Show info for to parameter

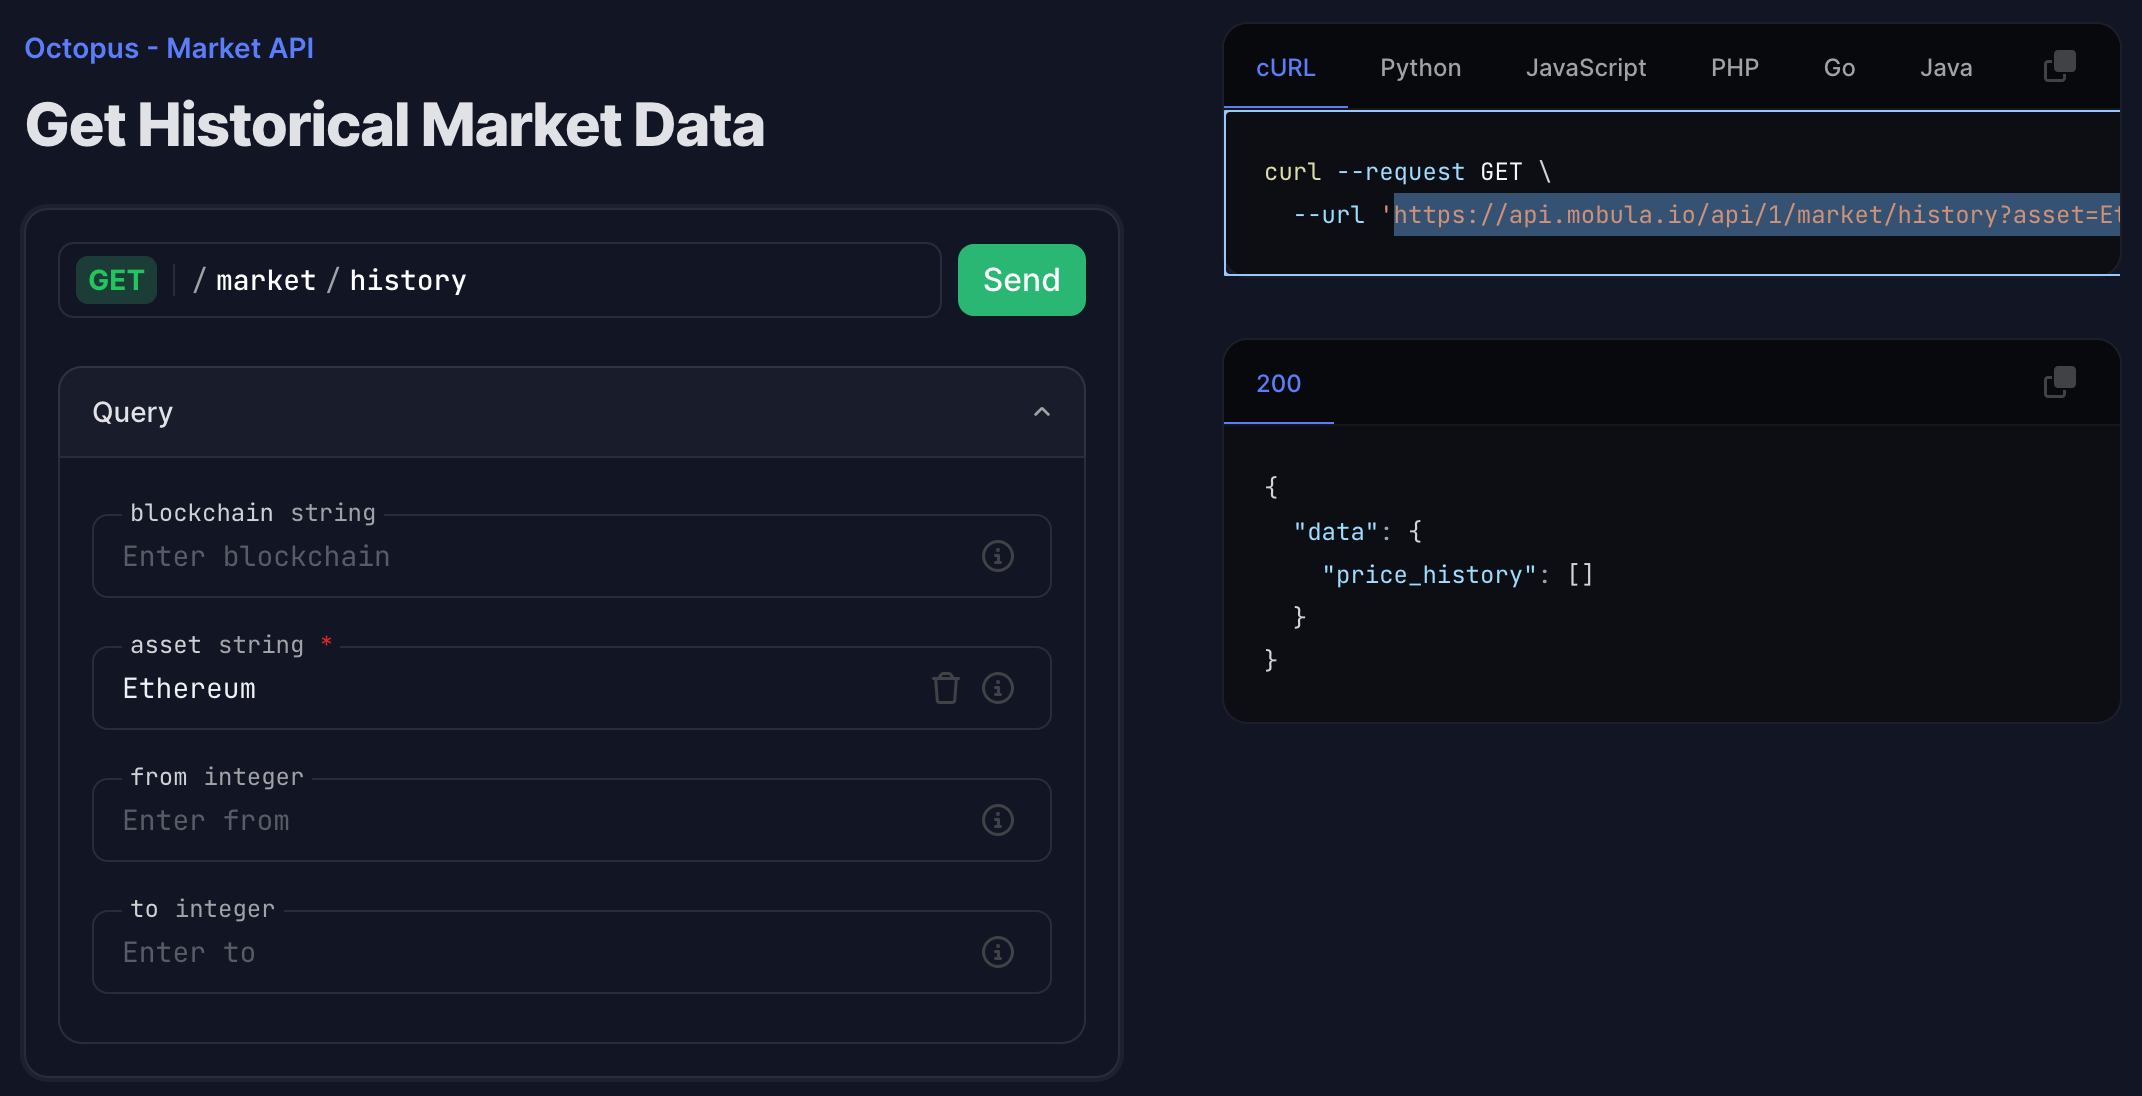(997, 952)
